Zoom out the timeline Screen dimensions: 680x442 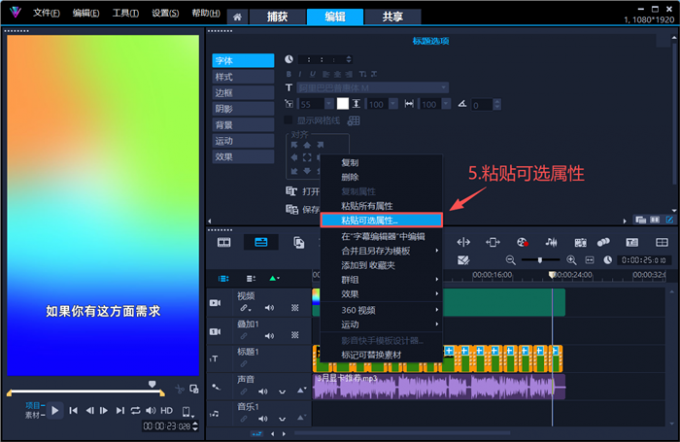click(x=510, y=260)
